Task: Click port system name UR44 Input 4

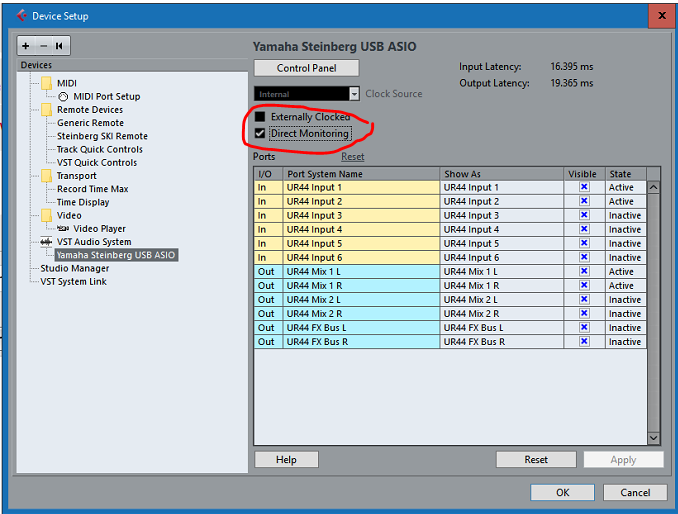Action: 361,230
